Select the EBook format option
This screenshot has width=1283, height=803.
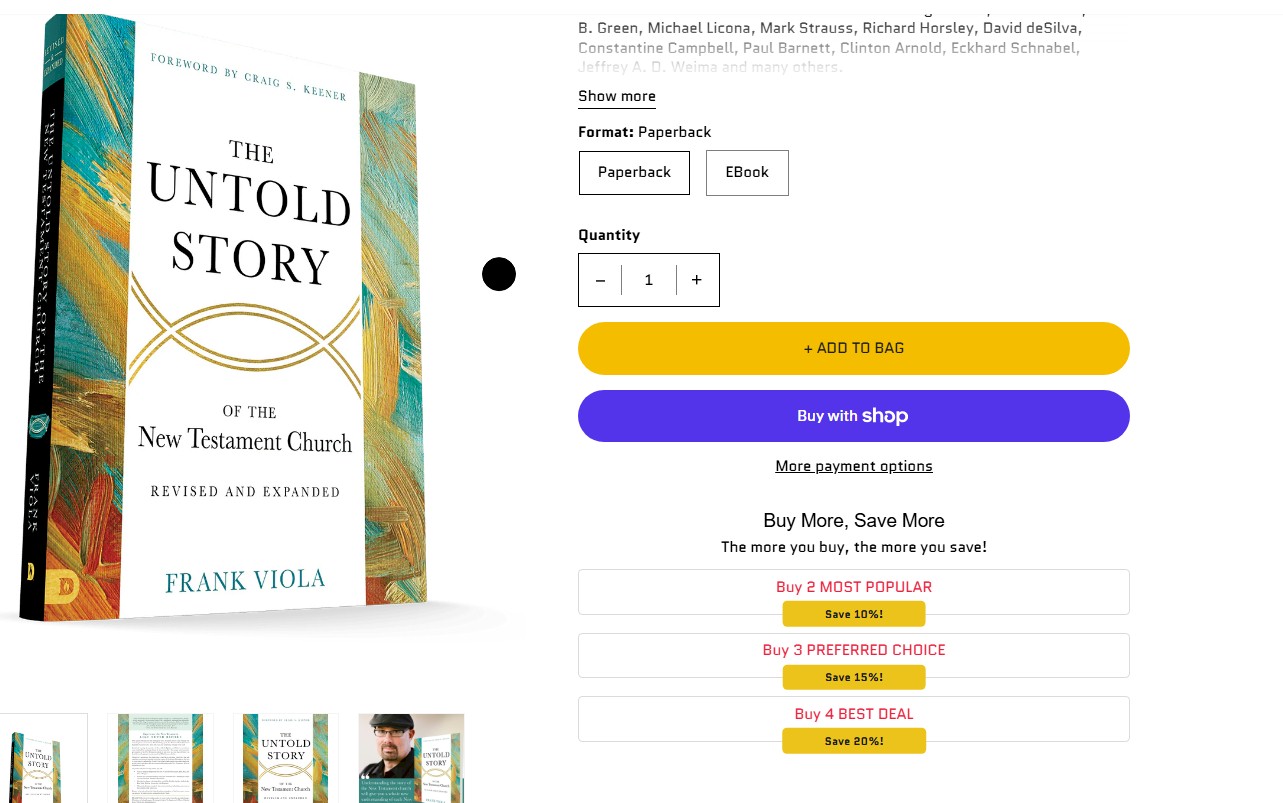tap(747, 173)
